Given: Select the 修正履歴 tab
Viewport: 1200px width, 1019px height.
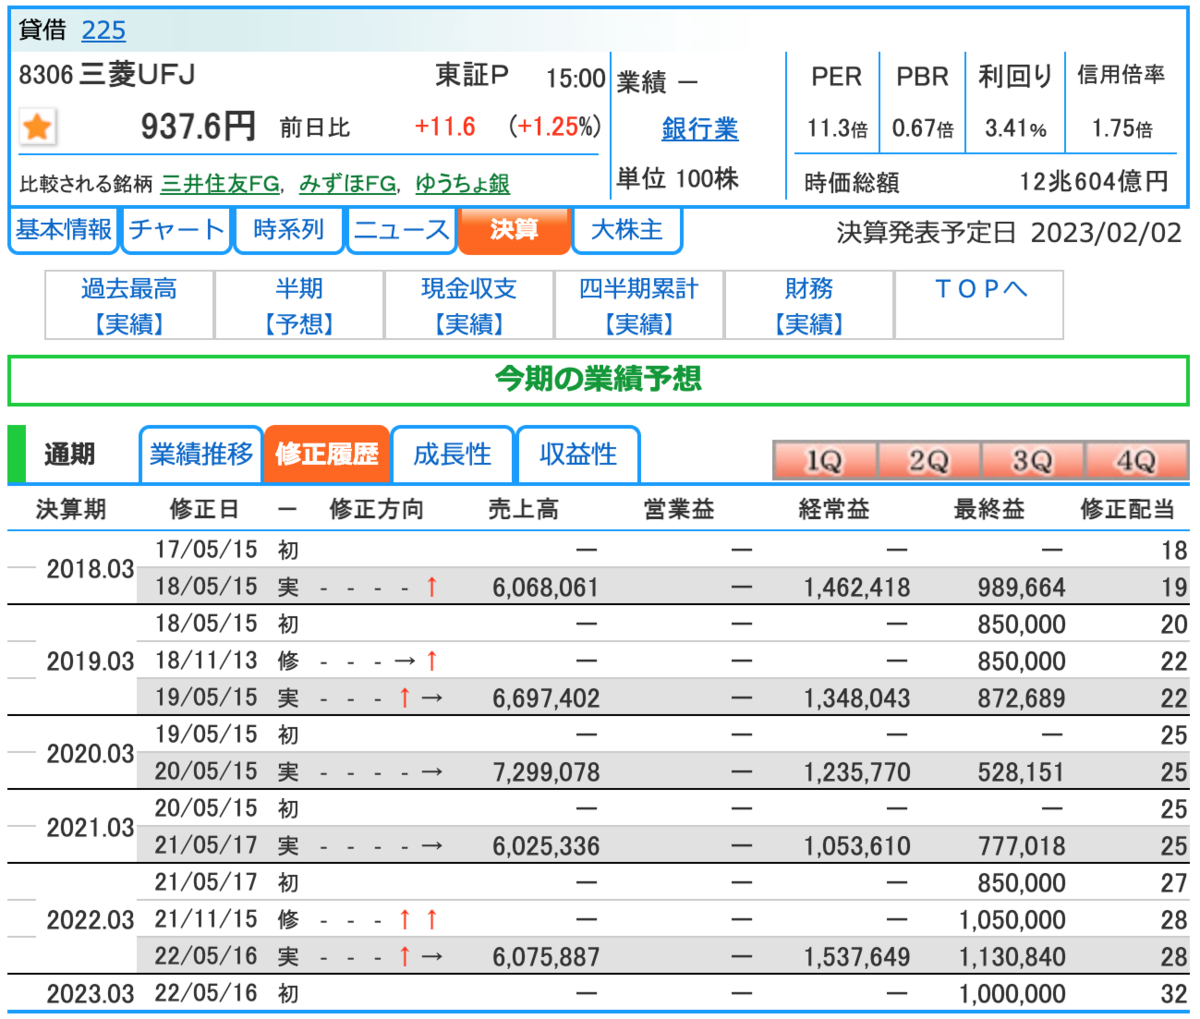Looking at the screenshot, I should (327, 455).
